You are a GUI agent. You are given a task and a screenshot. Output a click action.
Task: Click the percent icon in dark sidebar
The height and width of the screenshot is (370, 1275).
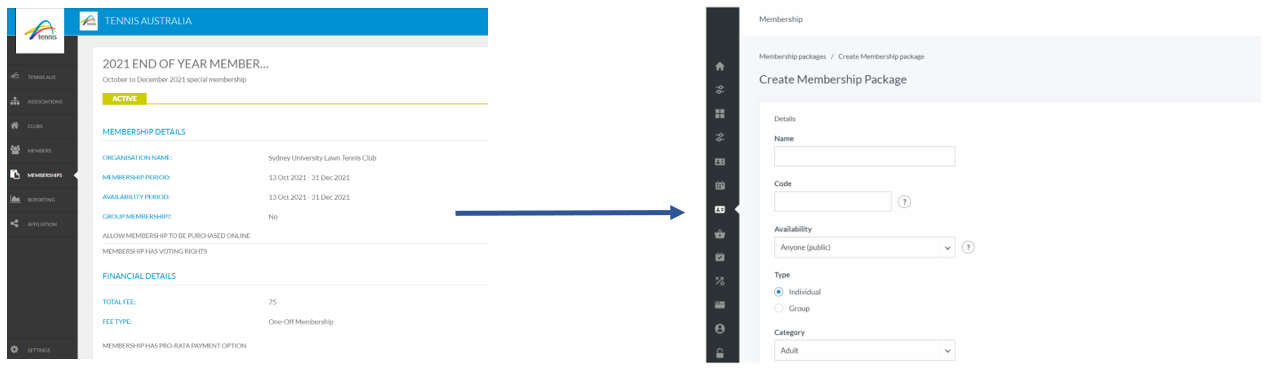pos(719,281)
